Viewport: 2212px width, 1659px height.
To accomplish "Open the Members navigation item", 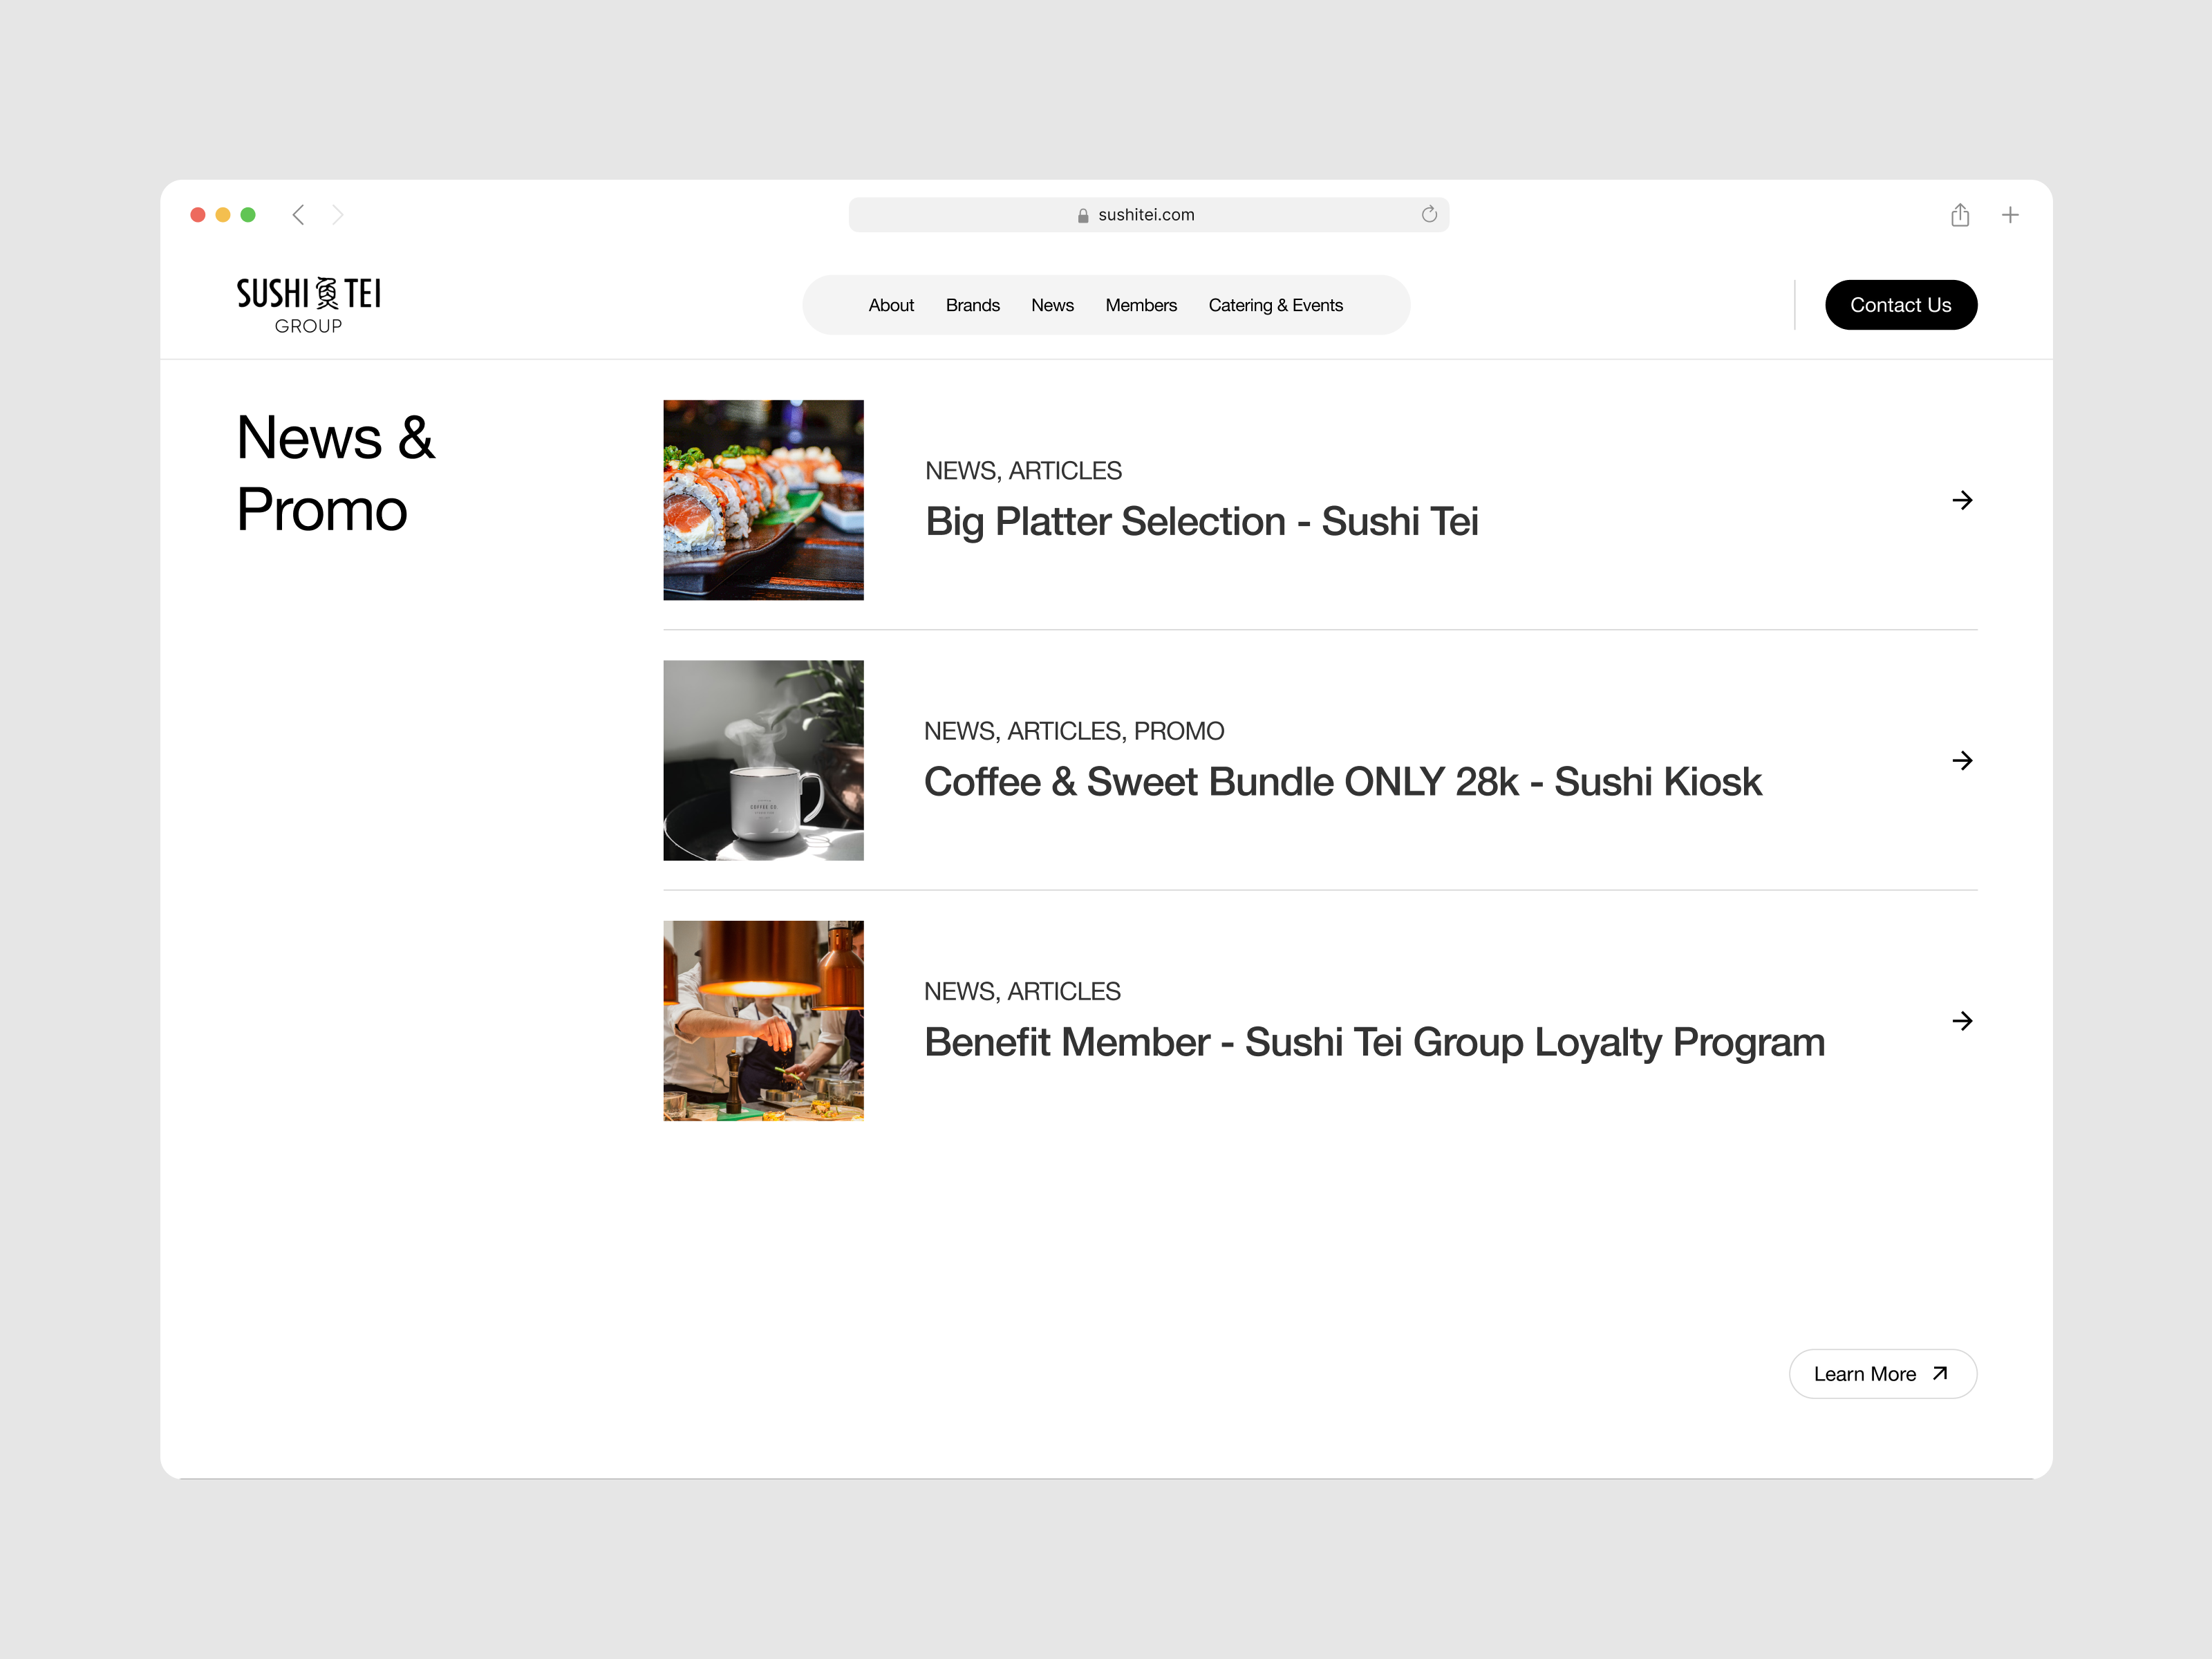I will tap(1141, 305).
